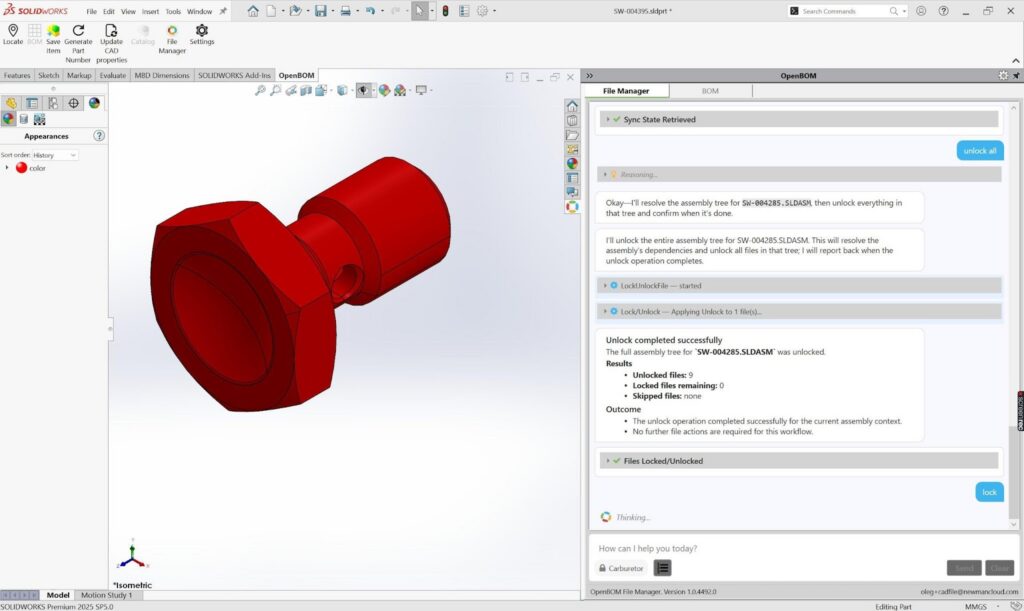Open the DimXpertManager crosshair tab
1024x611 pixels.
tap(74, 103)
